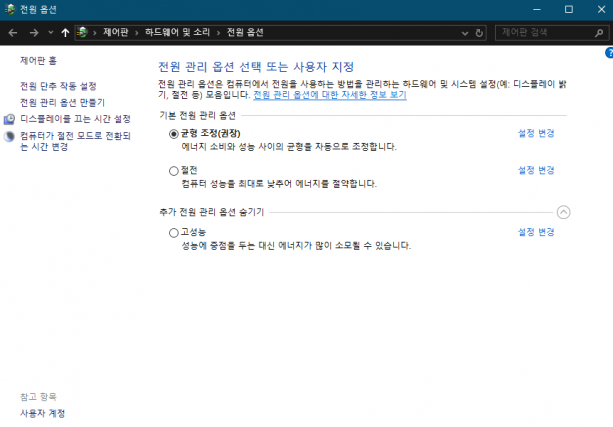Click the Forward navigation arrow
Image resolution: width=613 pixels, height=427 pixels.
pos(34,33)
